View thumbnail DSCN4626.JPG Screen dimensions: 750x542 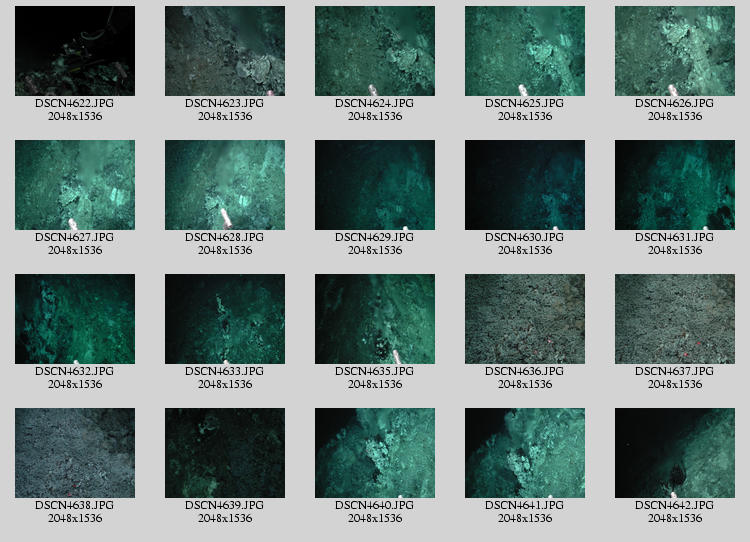click(x=675, y=51)
